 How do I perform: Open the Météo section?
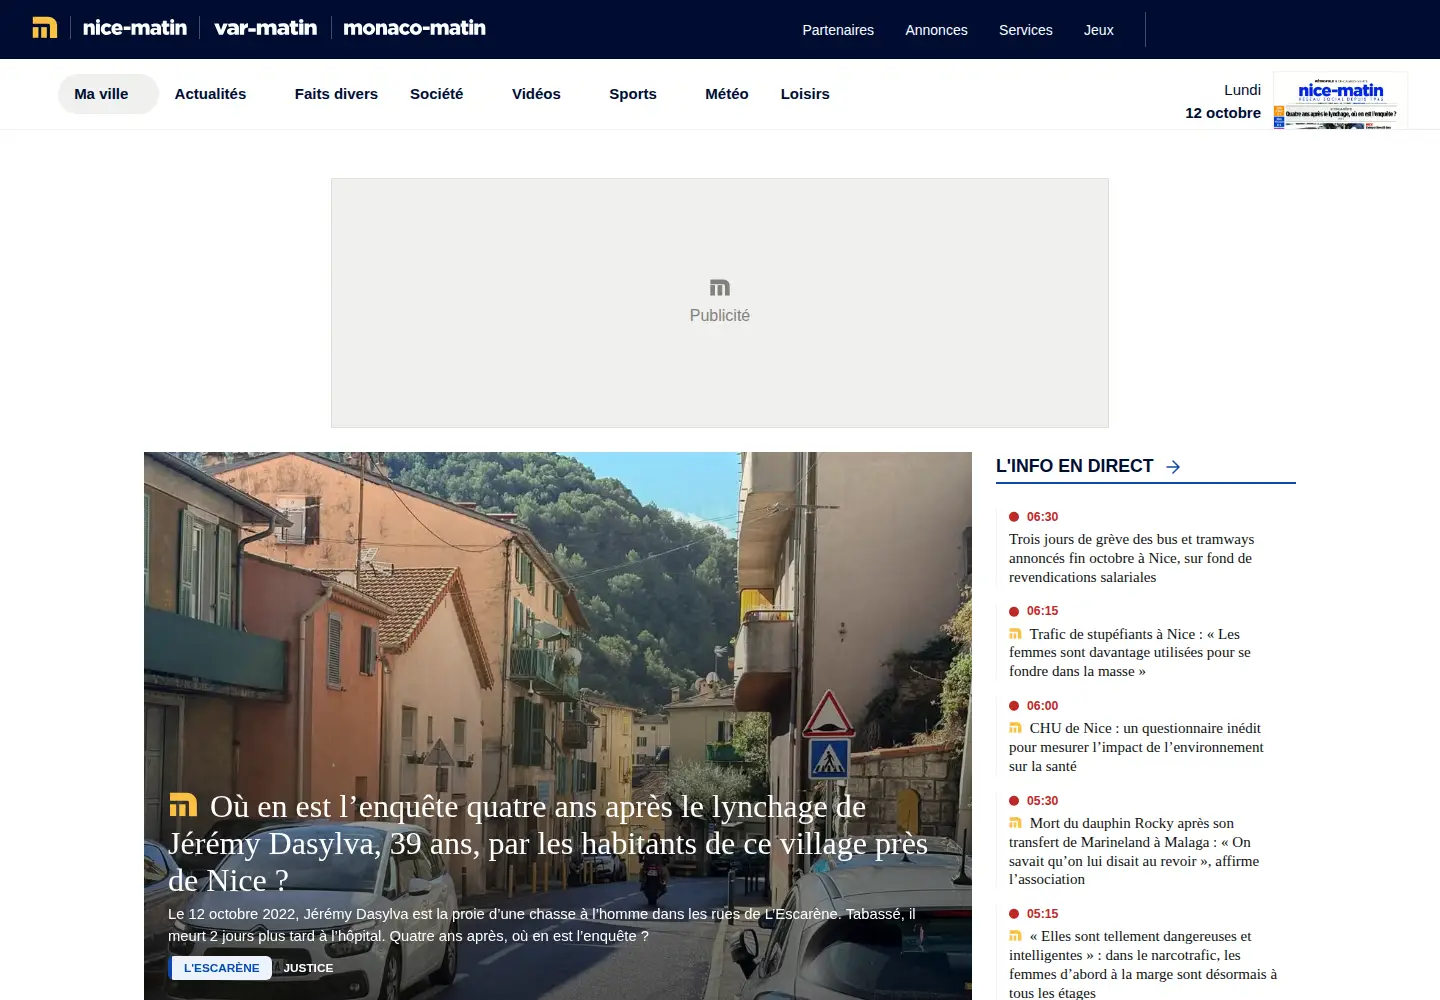point(727,94)
